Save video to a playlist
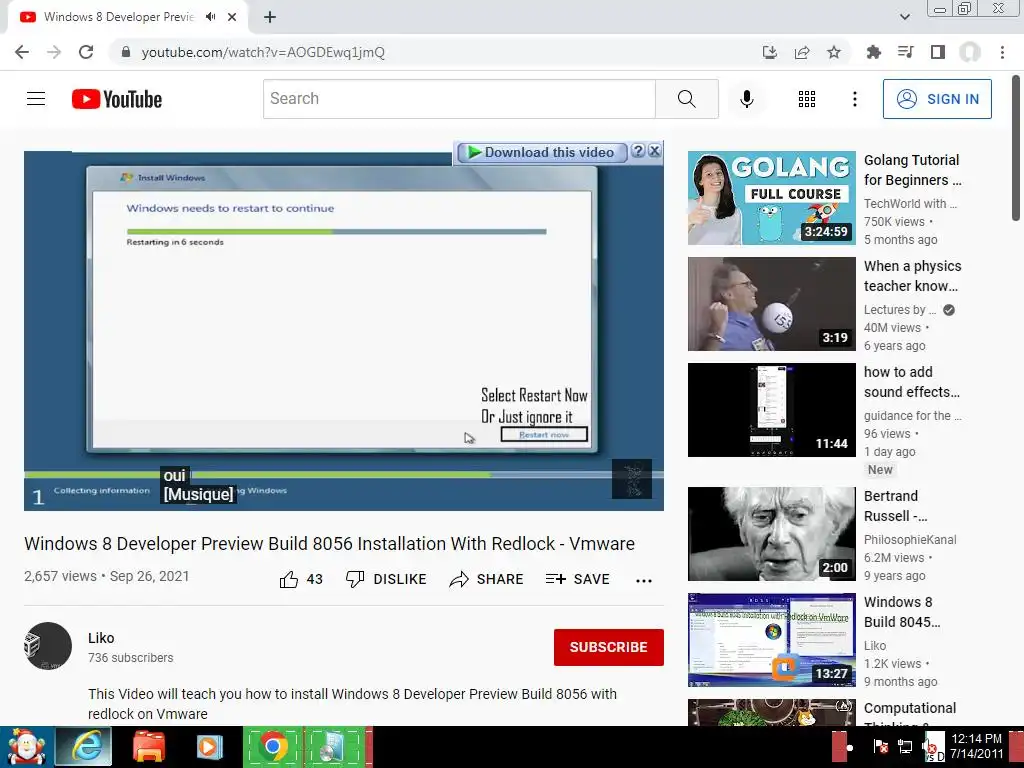The width and height of the screenshot is (1024, 768). pyautogui.click(x=577, y=579)
